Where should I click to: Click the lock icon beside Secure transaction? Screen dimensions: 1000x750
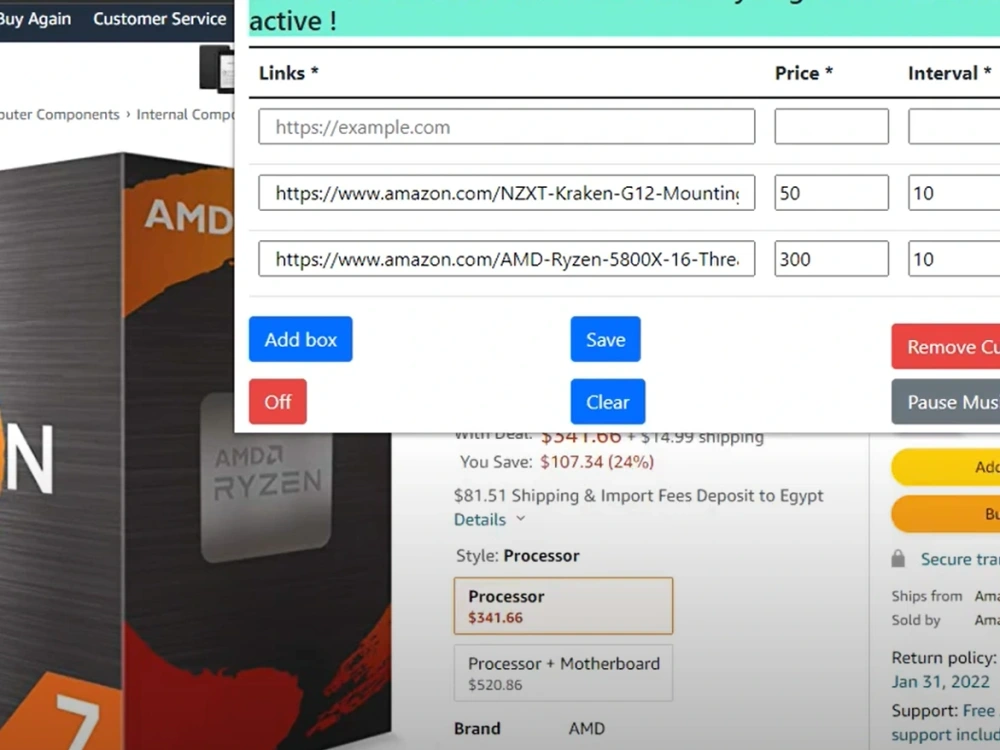898,559
